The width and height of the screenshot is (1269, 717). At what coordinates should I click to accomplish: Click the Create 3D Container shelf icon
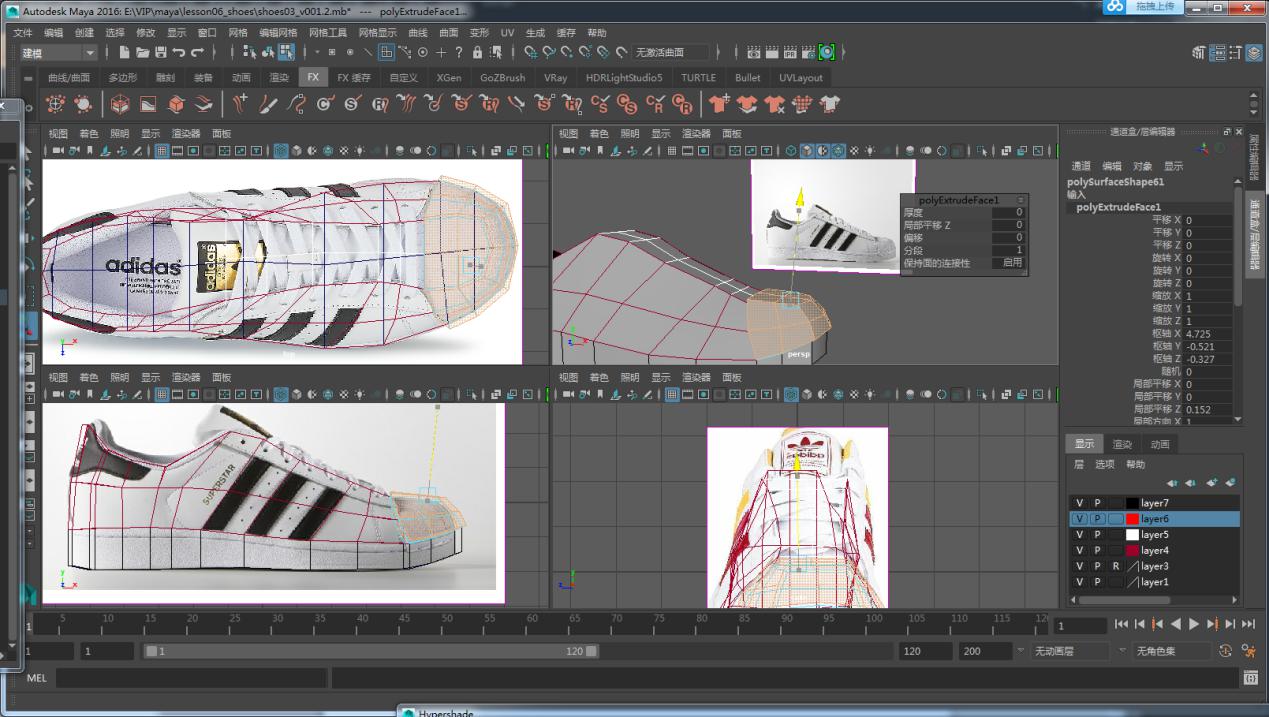(x=119, y=103)
